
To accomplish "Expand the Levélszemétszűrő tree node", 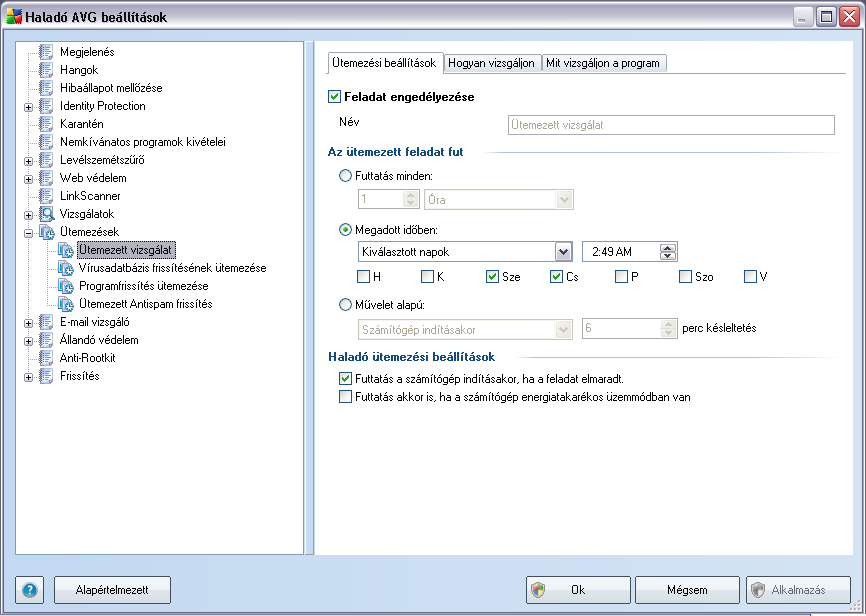I will (x=28, y=161).
